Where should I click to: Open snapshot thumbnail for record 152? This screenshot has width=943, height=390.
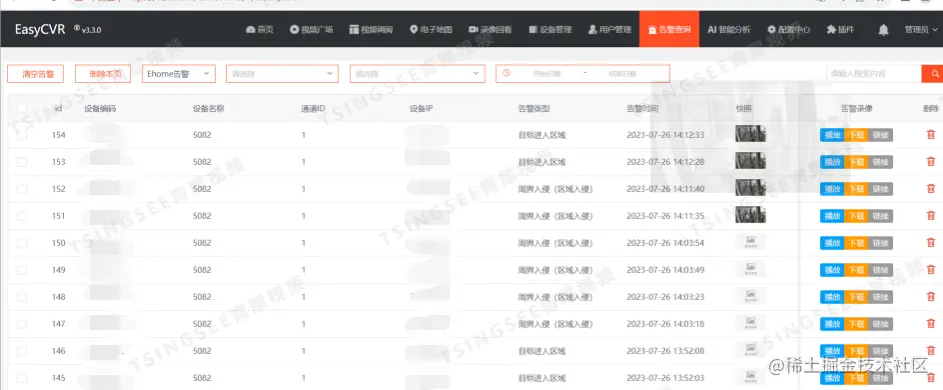click(750, 188)
